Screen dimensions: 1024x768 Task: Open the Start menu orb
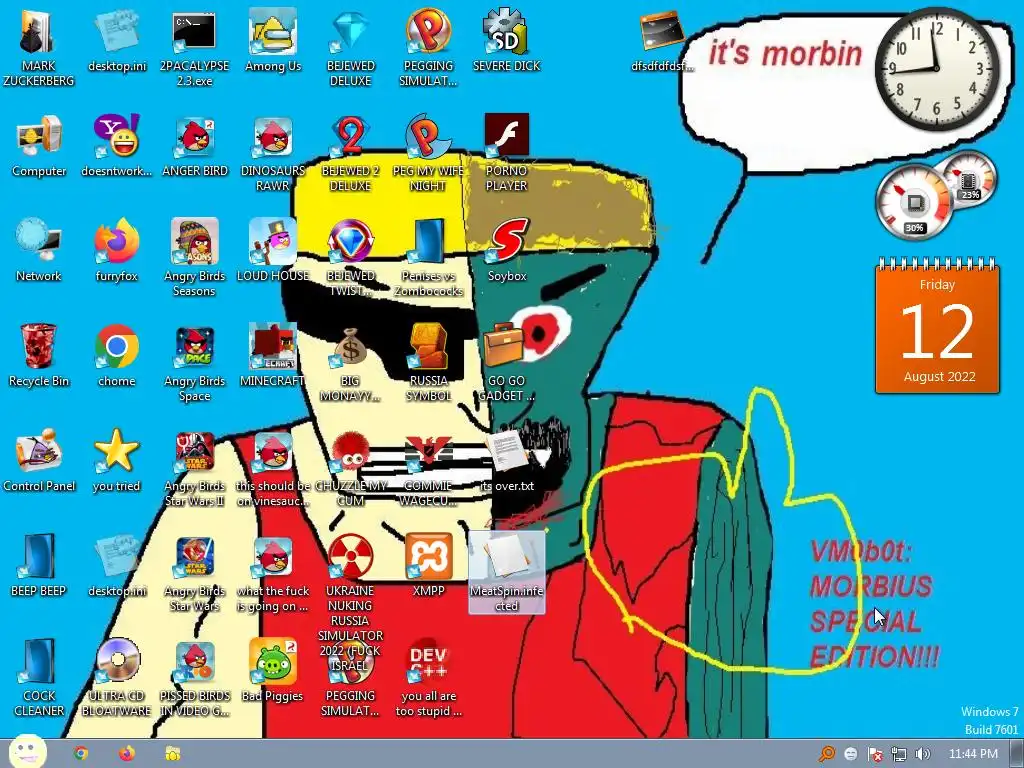coord(27,752)
